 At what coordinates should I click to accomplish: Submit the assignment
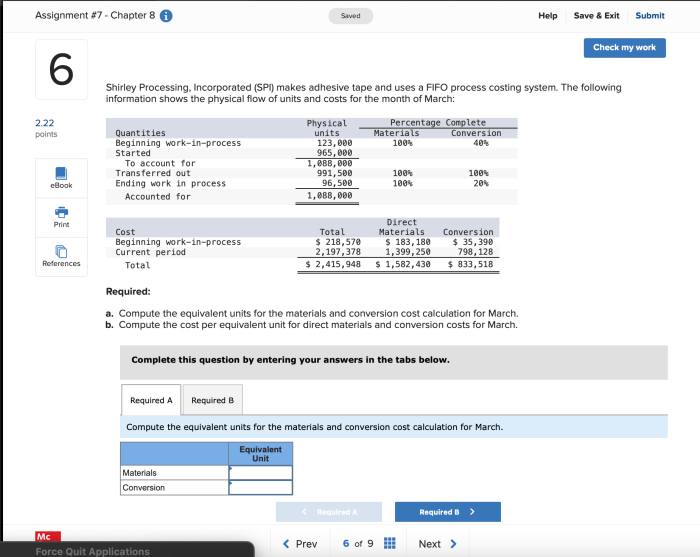click(650, 16)
